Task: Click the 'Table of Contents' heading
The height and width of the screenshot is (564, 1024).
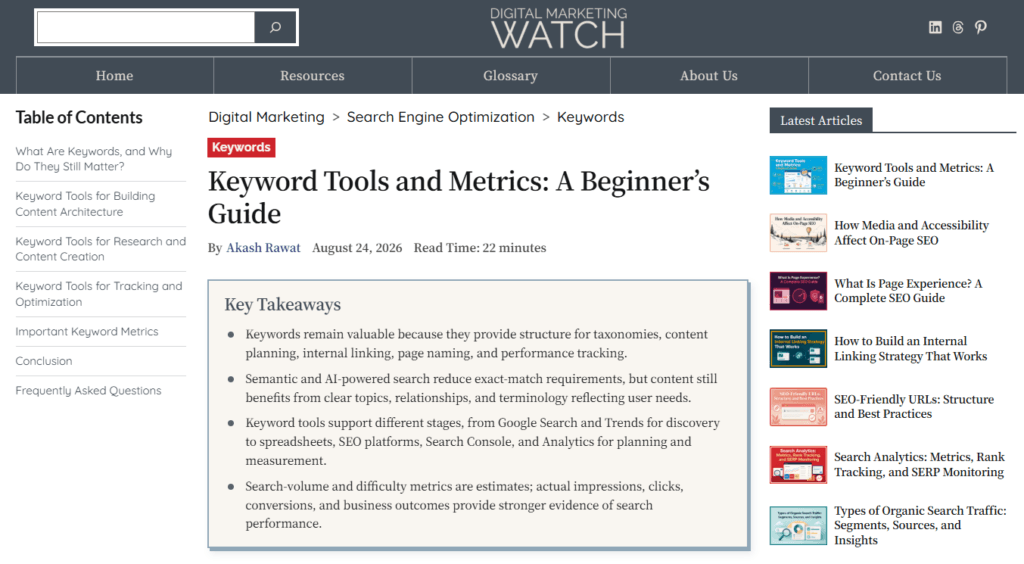Action: 79,118
